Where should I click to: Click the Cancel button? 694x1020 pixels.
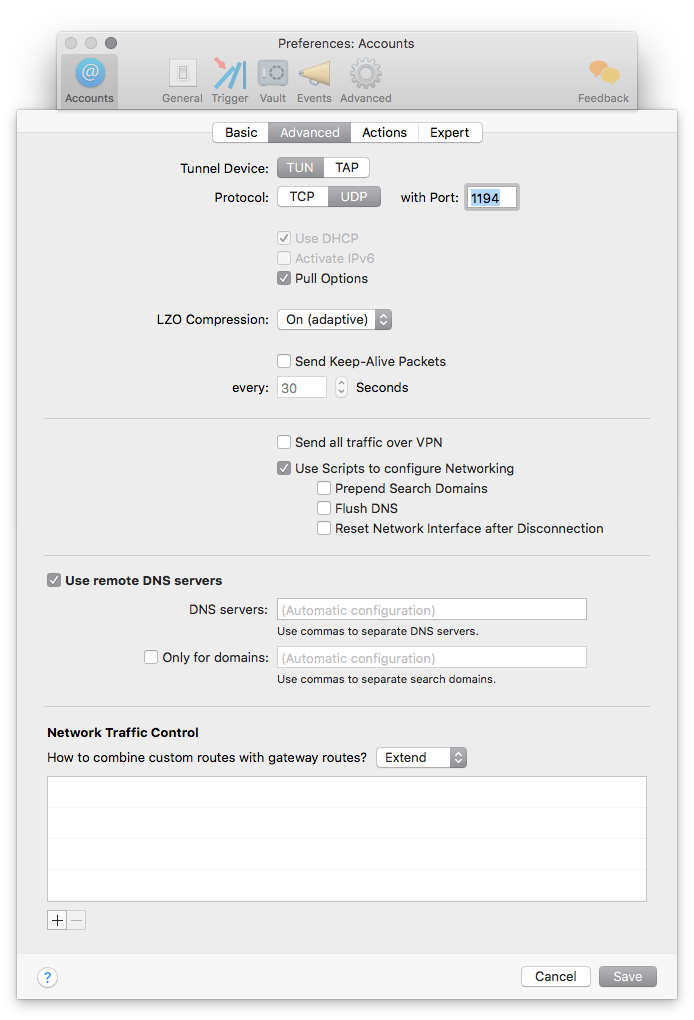[x=555, y=976]
